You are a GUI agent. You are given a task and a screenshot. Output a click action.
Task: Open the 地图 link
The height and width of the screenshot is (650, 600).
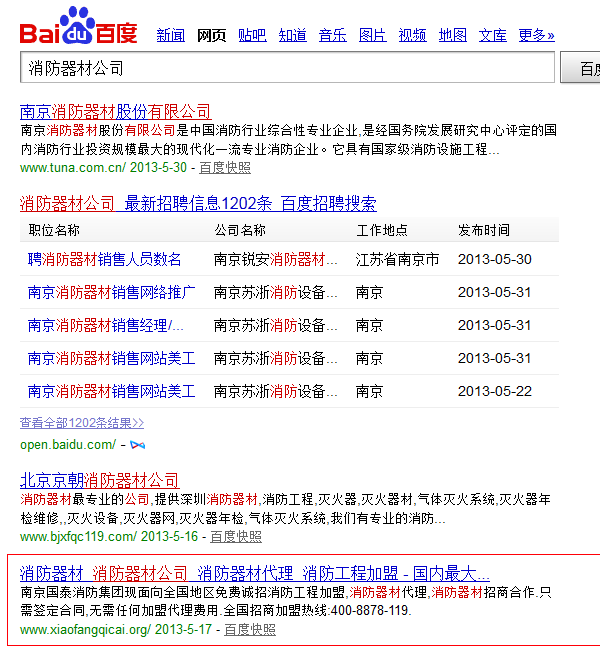tap(452, 36)
